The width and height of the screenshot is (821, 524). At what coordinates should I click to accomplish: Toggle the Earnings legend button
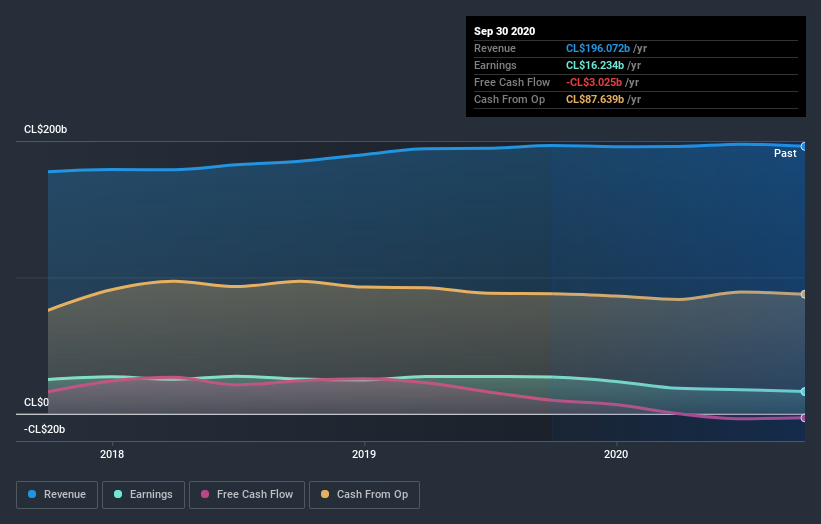pos(143,495)
